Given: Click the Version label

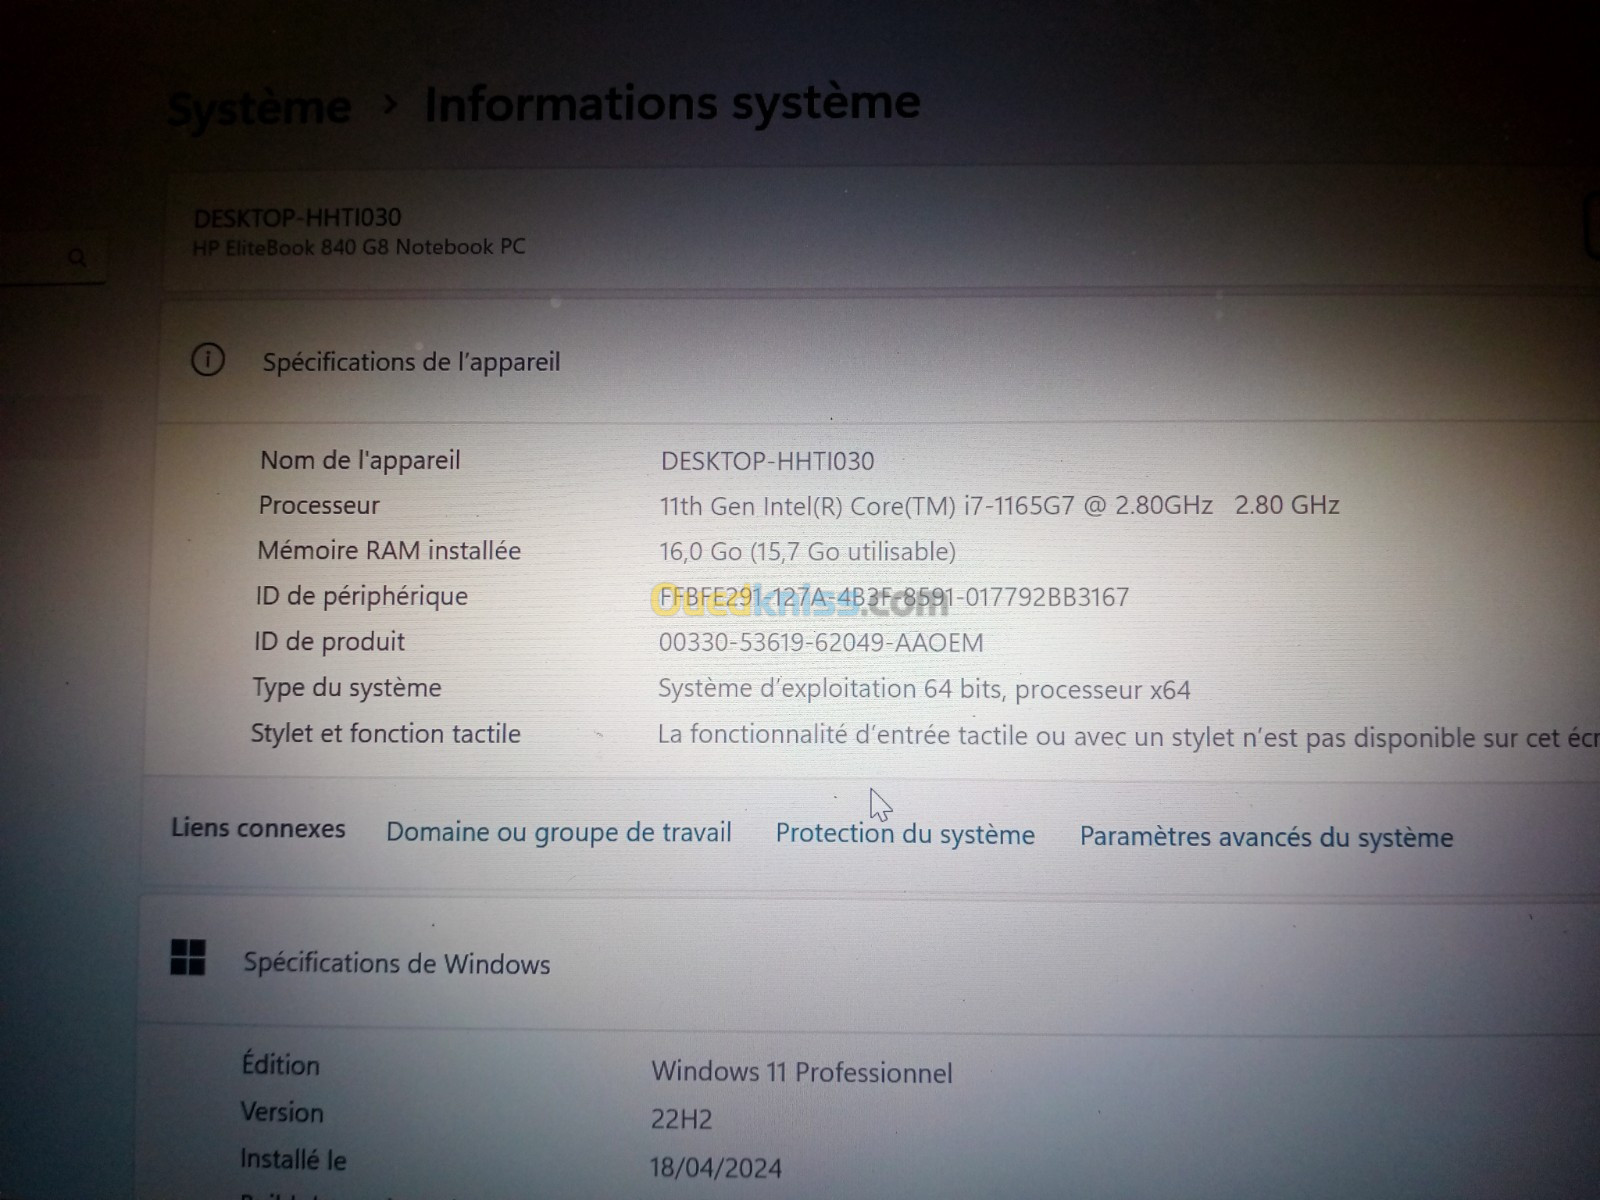Looking at the screenshot, I should click(282, 1112).
